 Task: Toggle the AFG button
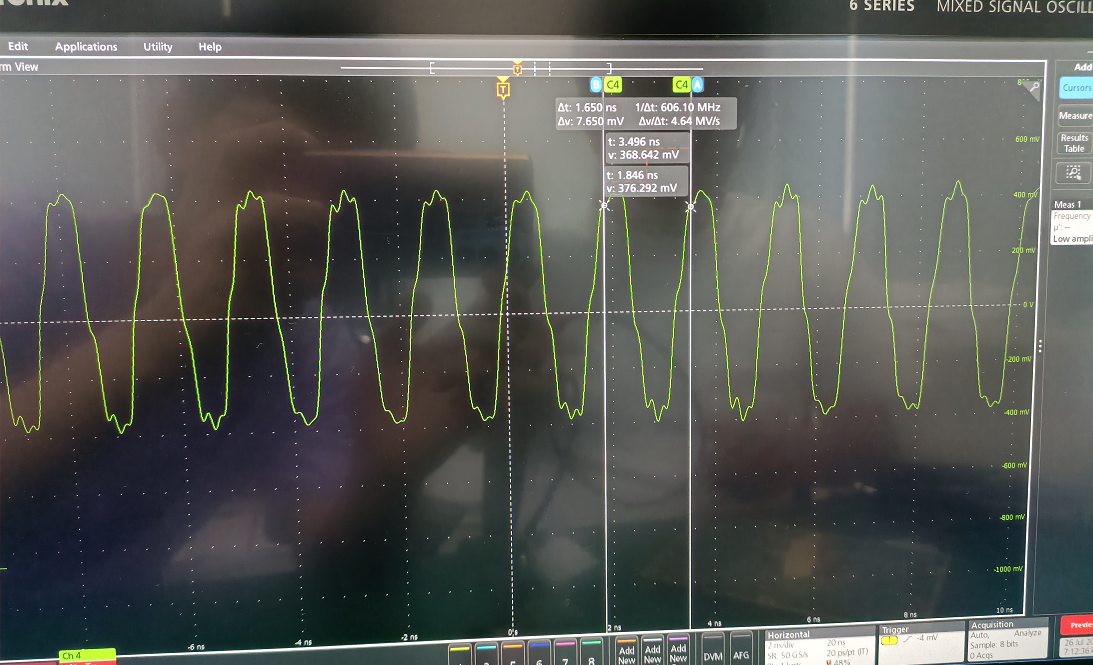point(740,648)
